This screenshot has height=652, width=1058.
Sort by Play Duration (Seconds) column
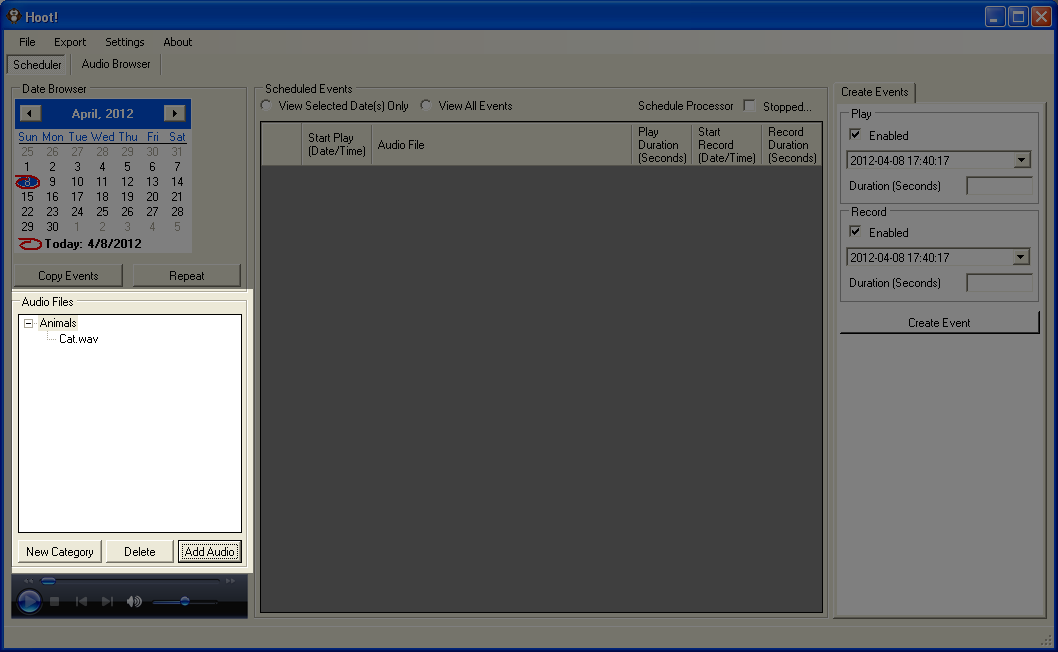coord(662,144)
